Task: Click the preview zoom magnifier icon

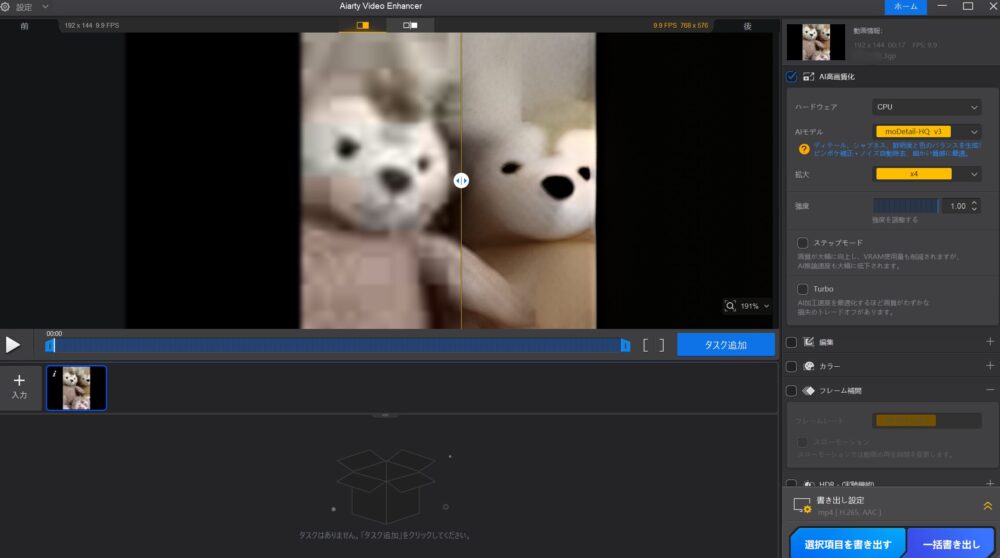Action: click(731, 306)
